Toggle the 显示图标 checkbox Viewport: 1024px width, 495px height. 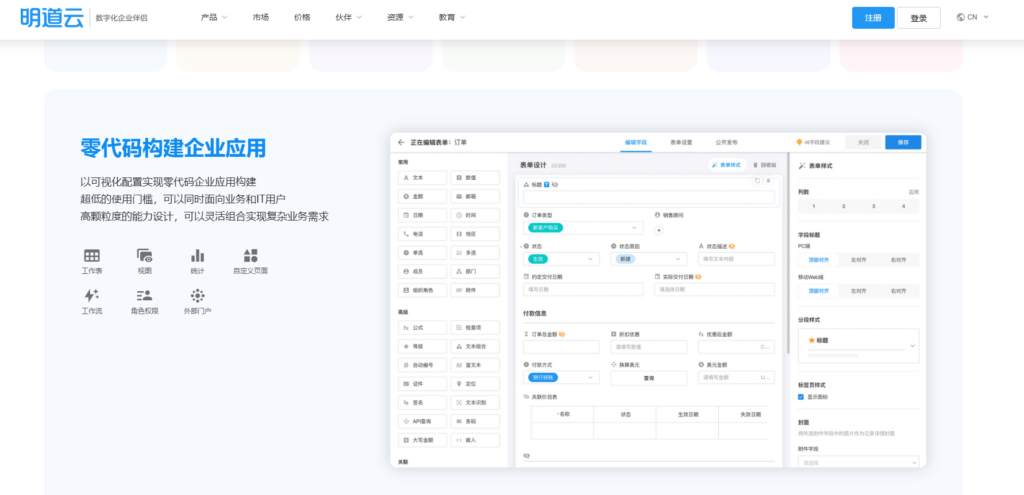(801, 397)
